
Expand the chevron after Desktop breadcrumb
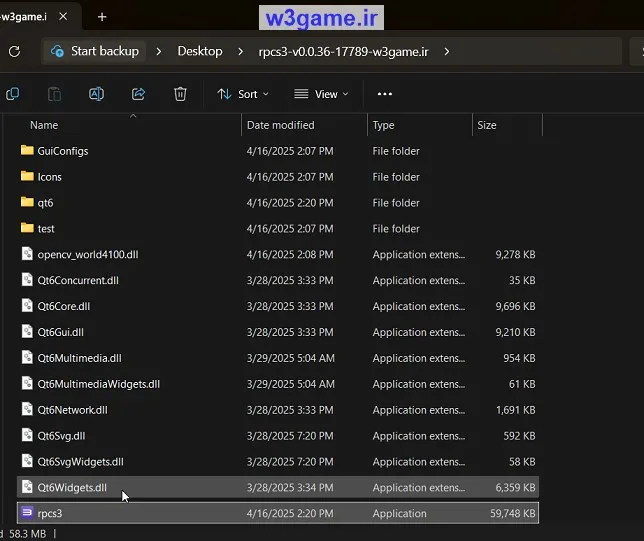pyautogui.click(x=240, y=52)
